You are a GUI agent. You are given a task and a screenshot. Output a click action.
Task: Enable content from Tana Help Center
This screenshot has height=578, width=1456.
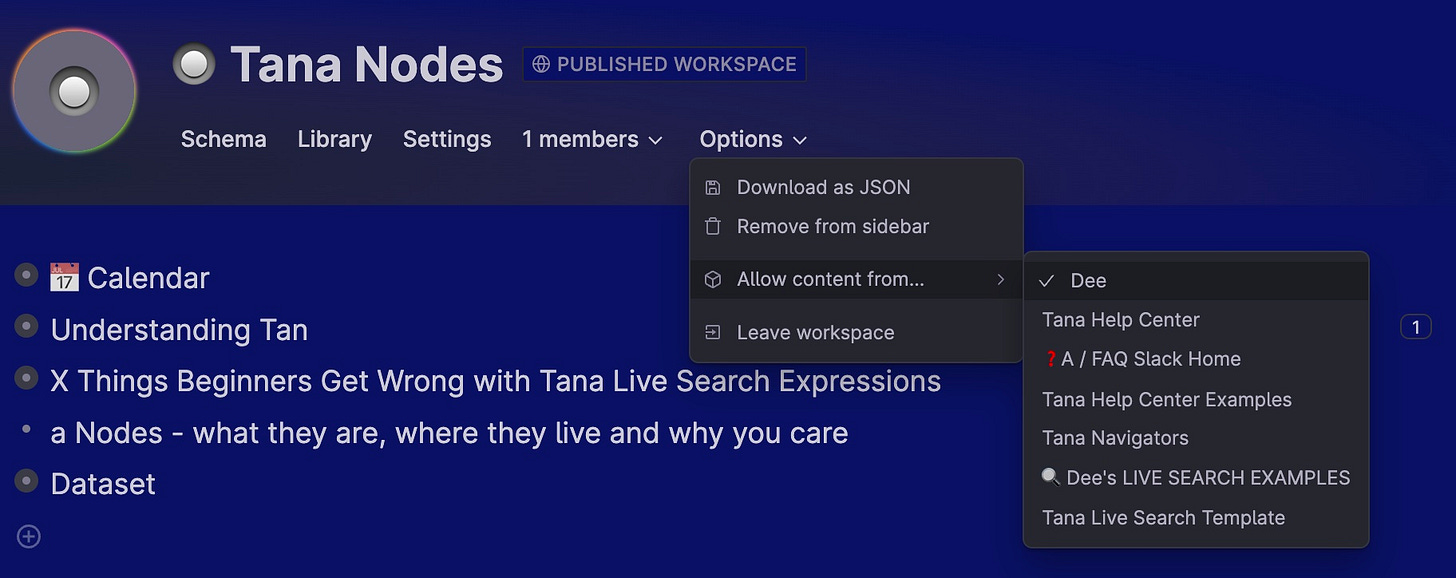pos(1196,320)
